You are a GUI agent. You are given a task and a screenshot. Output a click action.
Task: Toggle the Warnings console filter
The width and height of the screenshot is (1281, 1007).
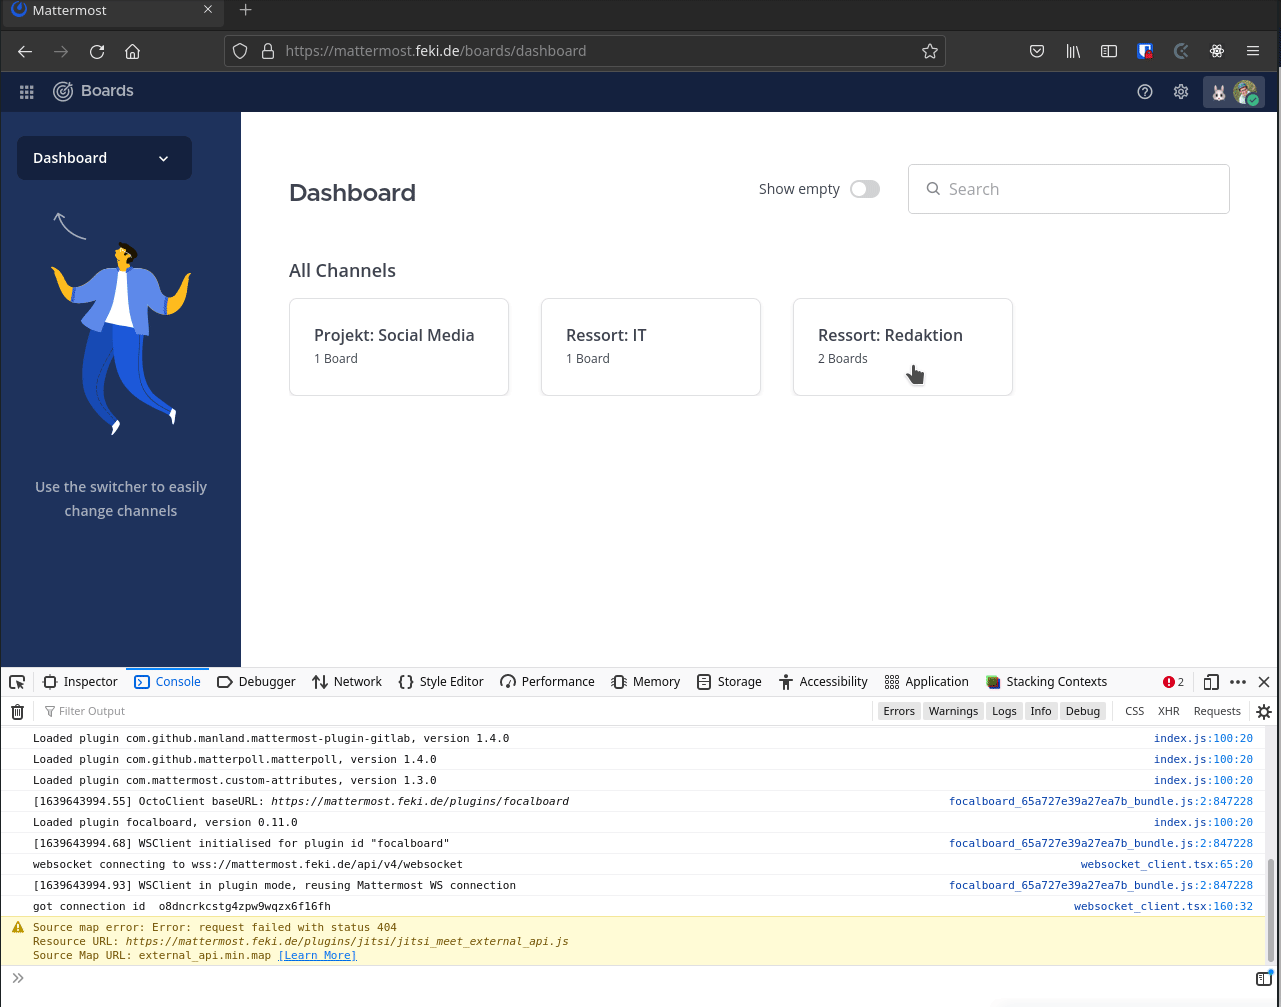[952, 711]
